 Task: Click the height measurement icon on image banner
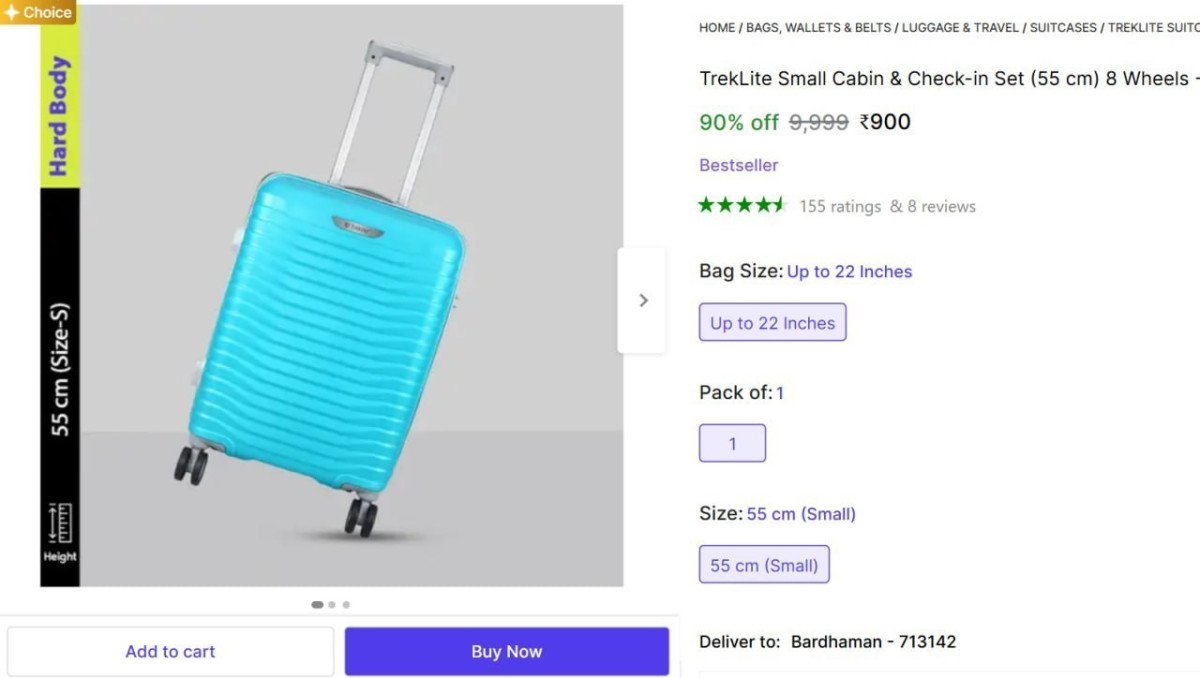[x=58, y=525]
